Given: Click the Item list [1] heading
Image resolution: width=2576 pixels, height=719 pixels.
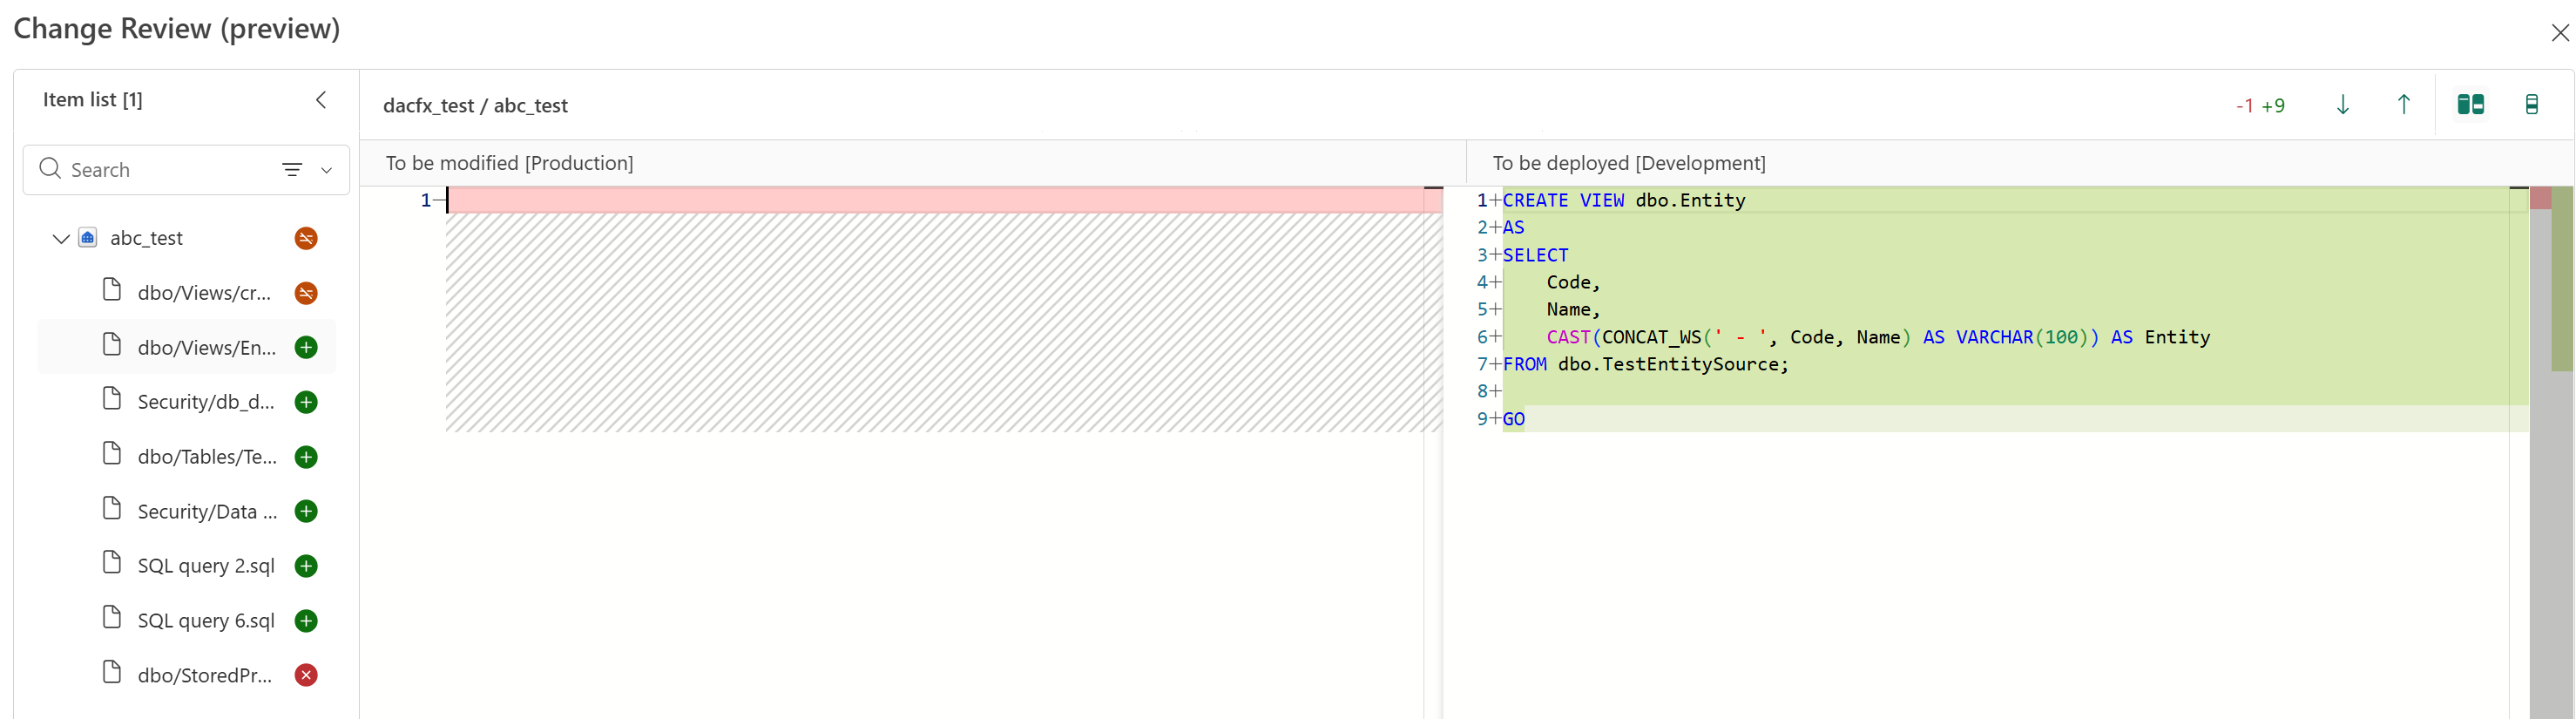Looking at the screenshot, I should click(x=93, y=100).
